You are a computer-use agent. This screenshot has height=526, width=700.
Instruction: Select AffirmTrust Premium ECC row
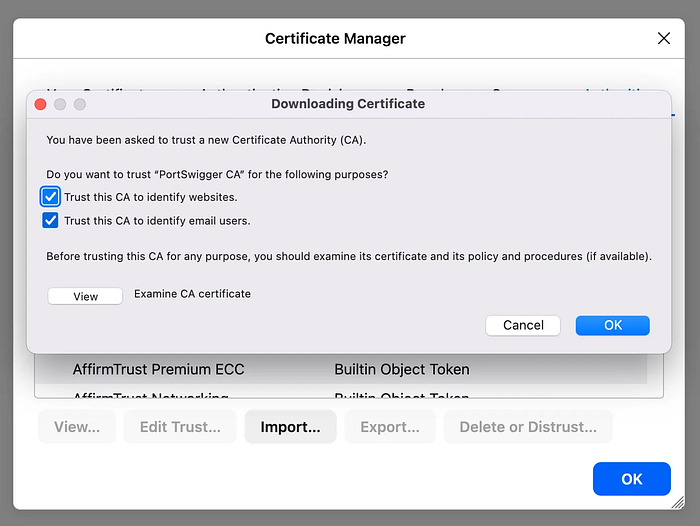tap(341, 369)
